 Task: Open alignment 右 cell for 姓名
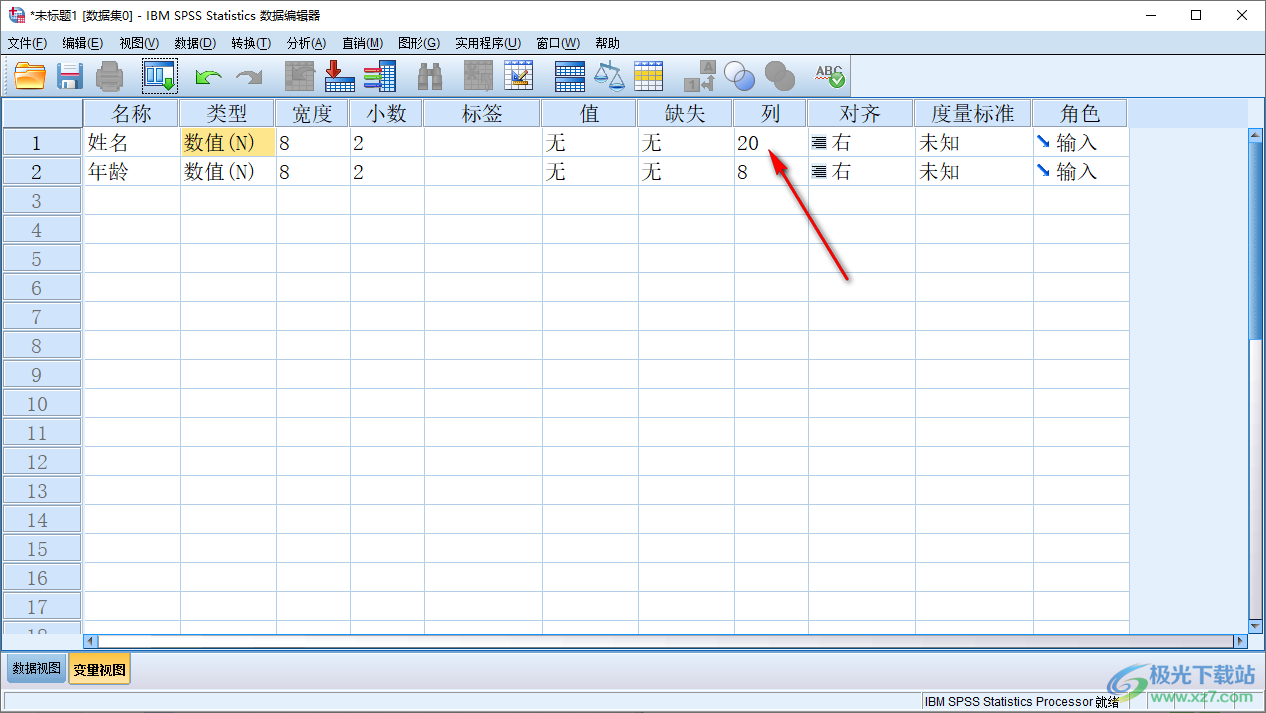[x=860, y=142]
